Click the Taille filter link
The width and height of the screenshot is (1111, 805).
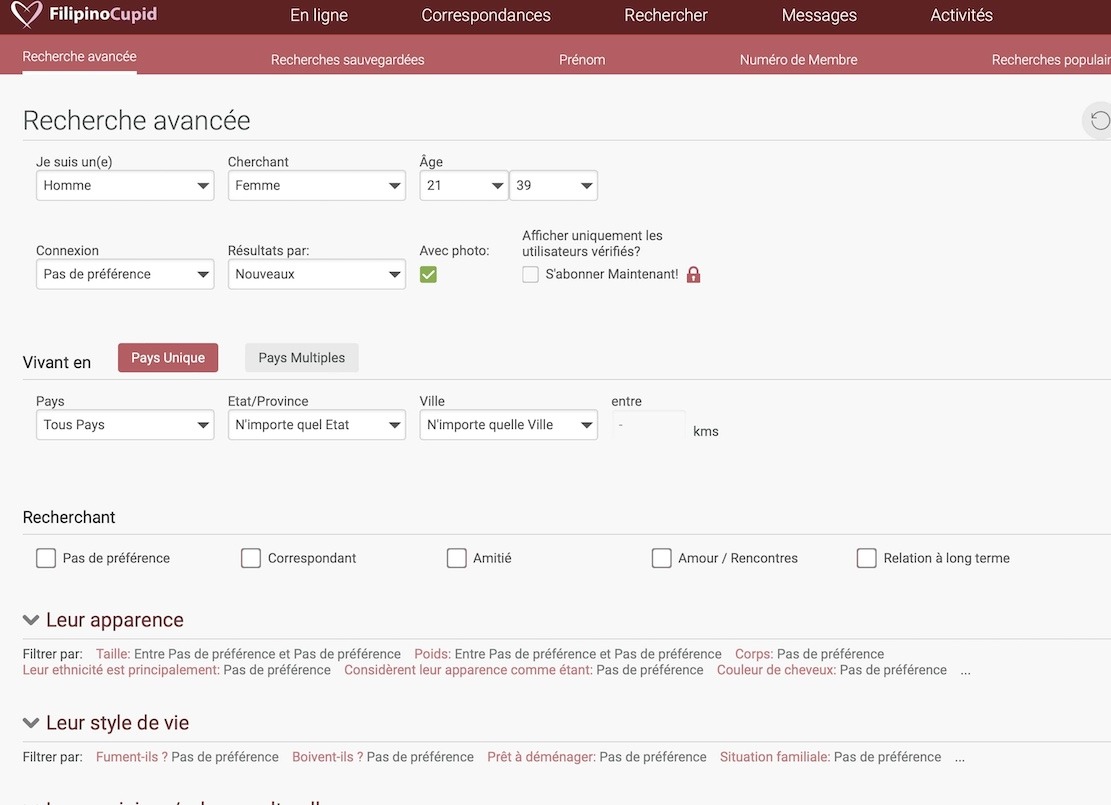[112, 654]
